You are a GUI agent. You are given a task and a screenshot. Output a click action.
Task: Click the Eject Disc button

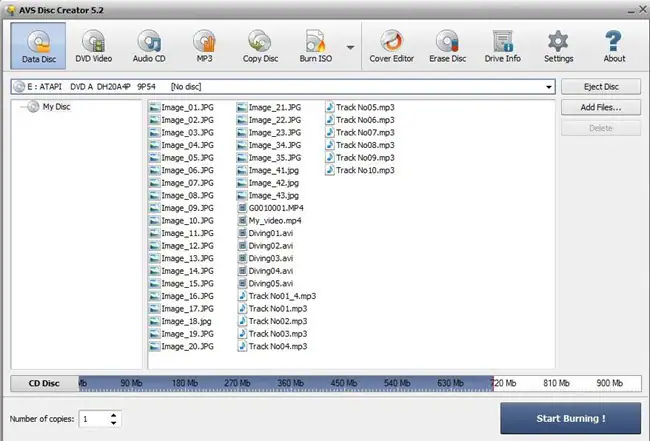(601, 87)
